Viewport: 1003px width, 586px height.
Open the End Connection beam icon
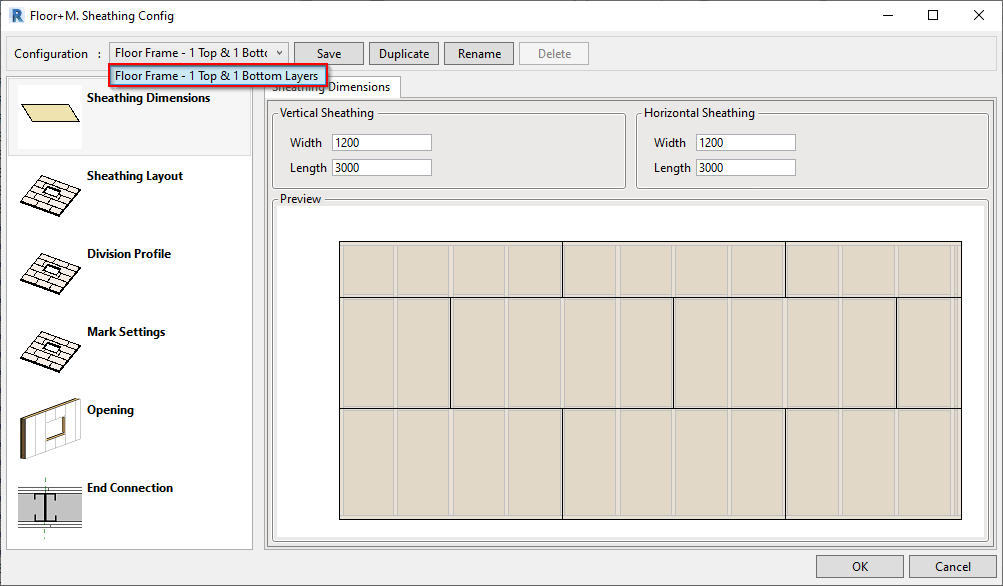click(50, 507)
